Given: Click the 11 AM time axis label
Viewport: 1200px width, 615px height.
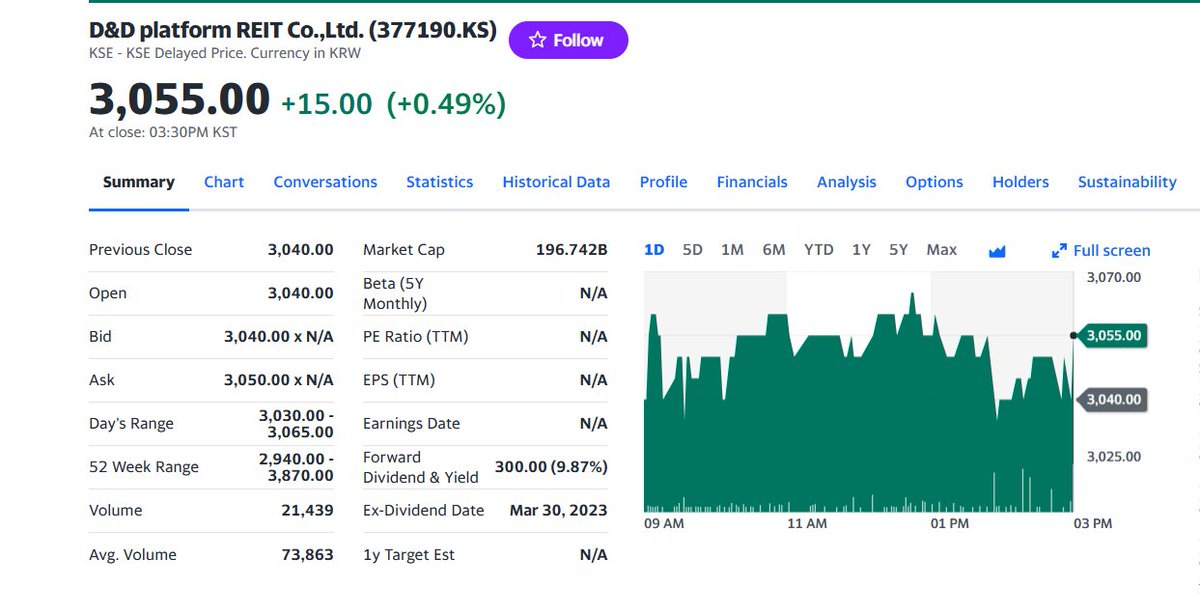Looking at the screenshot, I should coord(807,523).
